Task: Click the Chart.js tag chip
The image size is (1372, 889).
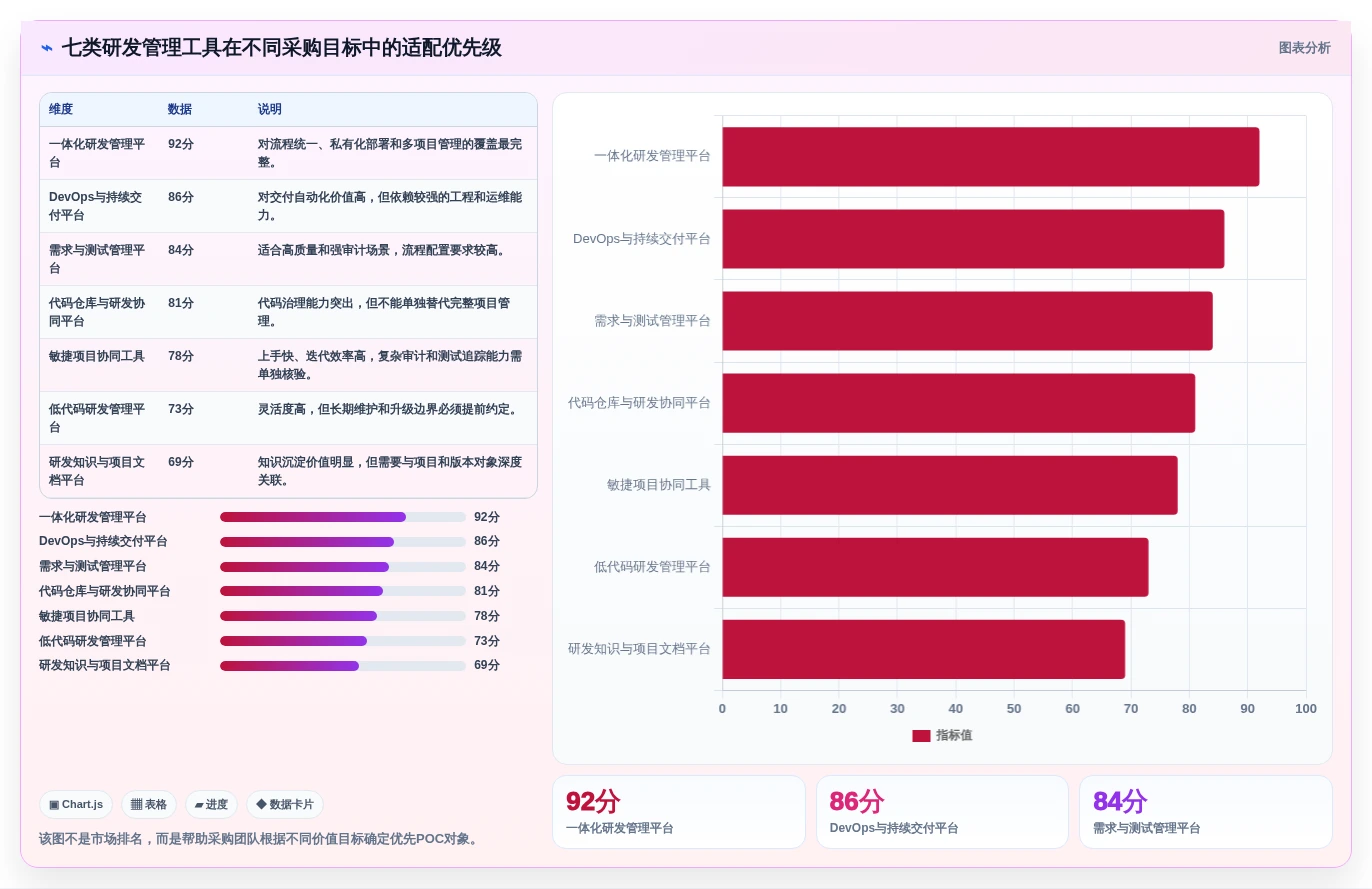Action: 76,805
